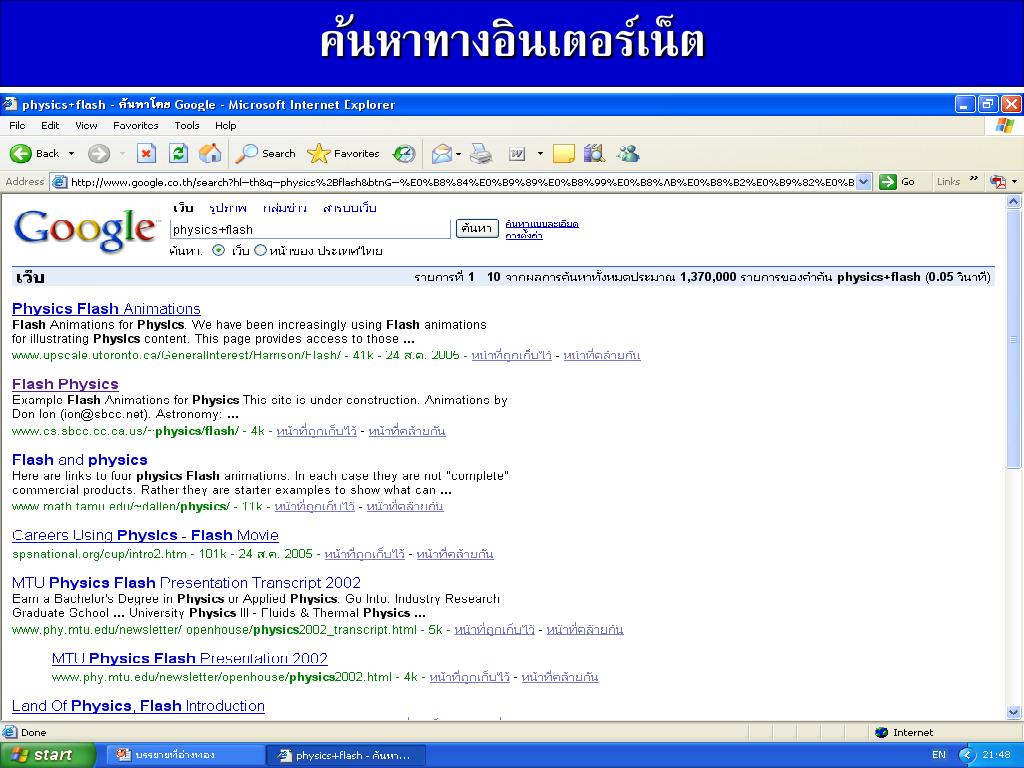Click the EN language indicator in the taskbar

click(938, 755)
